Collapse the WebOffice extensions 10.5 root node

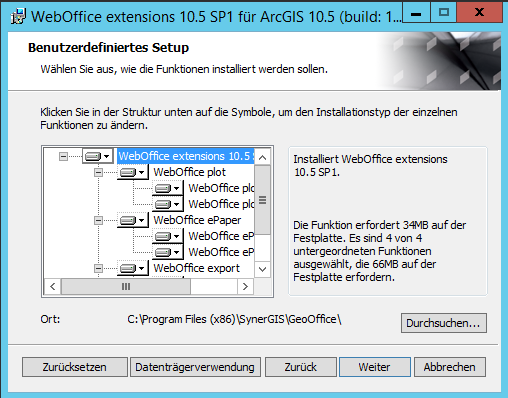[63, 156]
